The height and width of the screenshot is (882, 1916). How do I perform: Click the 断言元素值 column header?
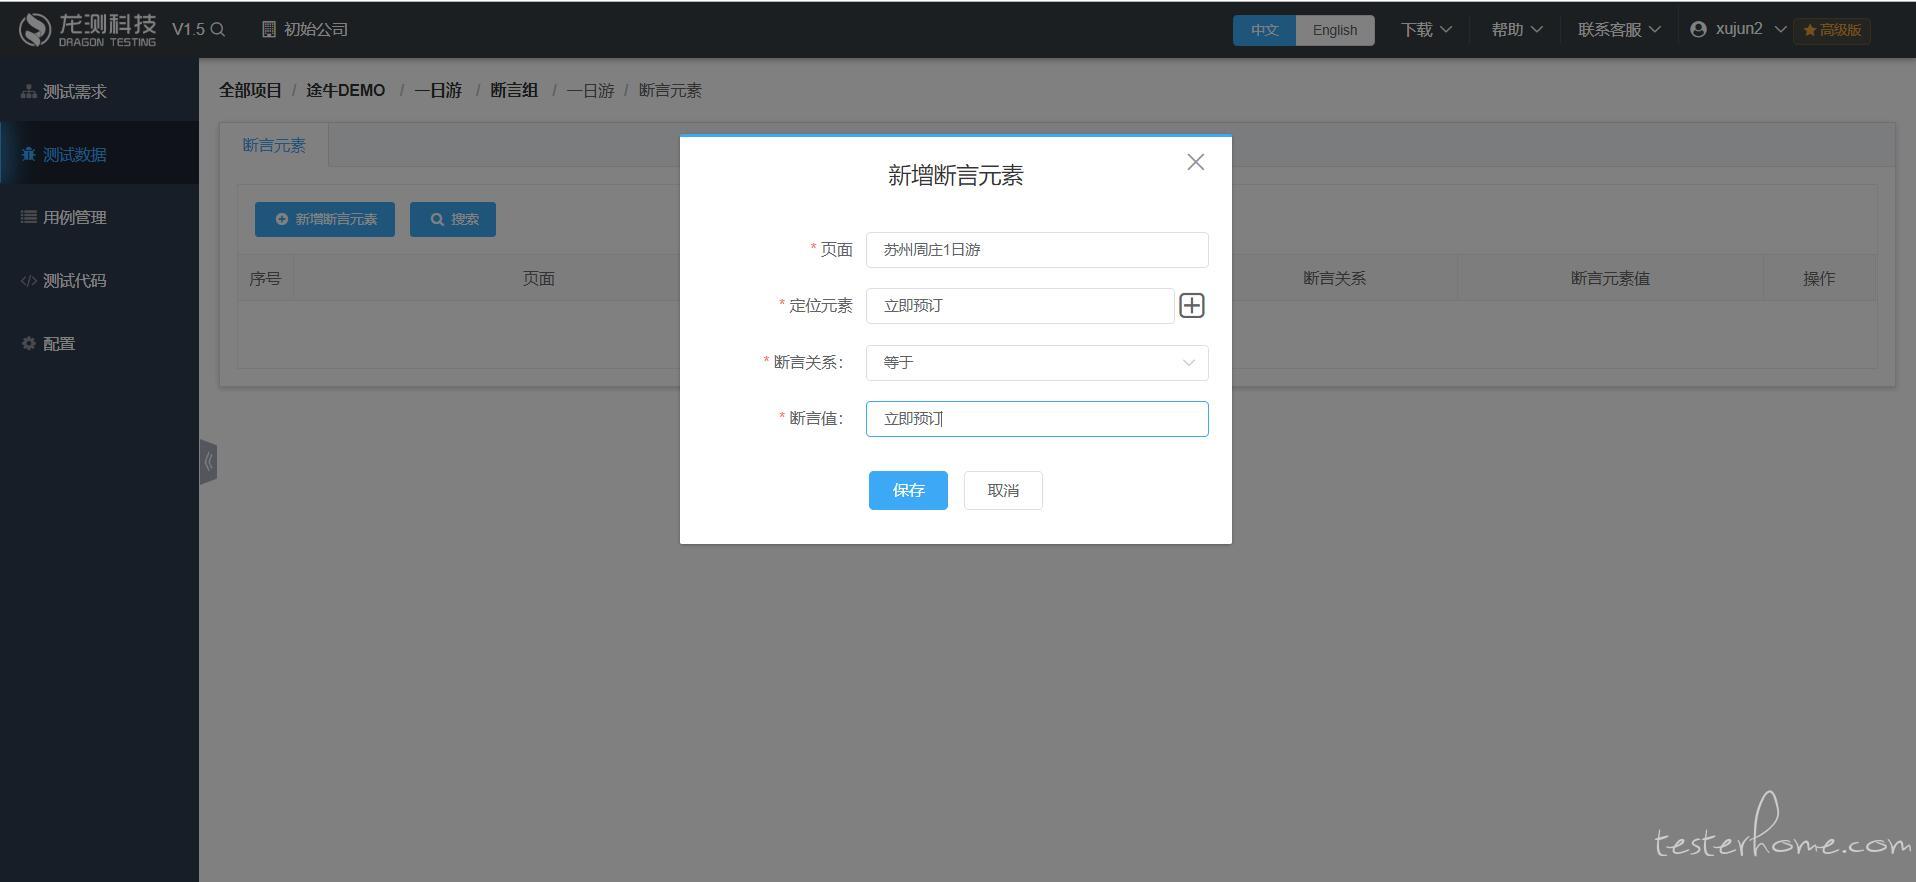coord(1610,278)
